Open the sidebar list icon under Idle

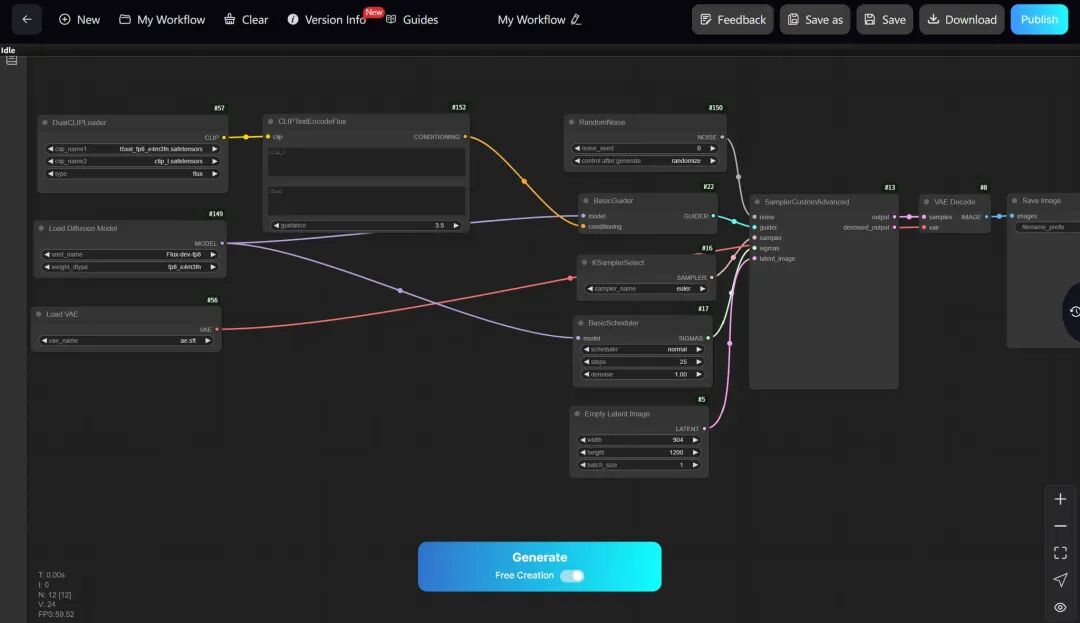pos(11,61)
